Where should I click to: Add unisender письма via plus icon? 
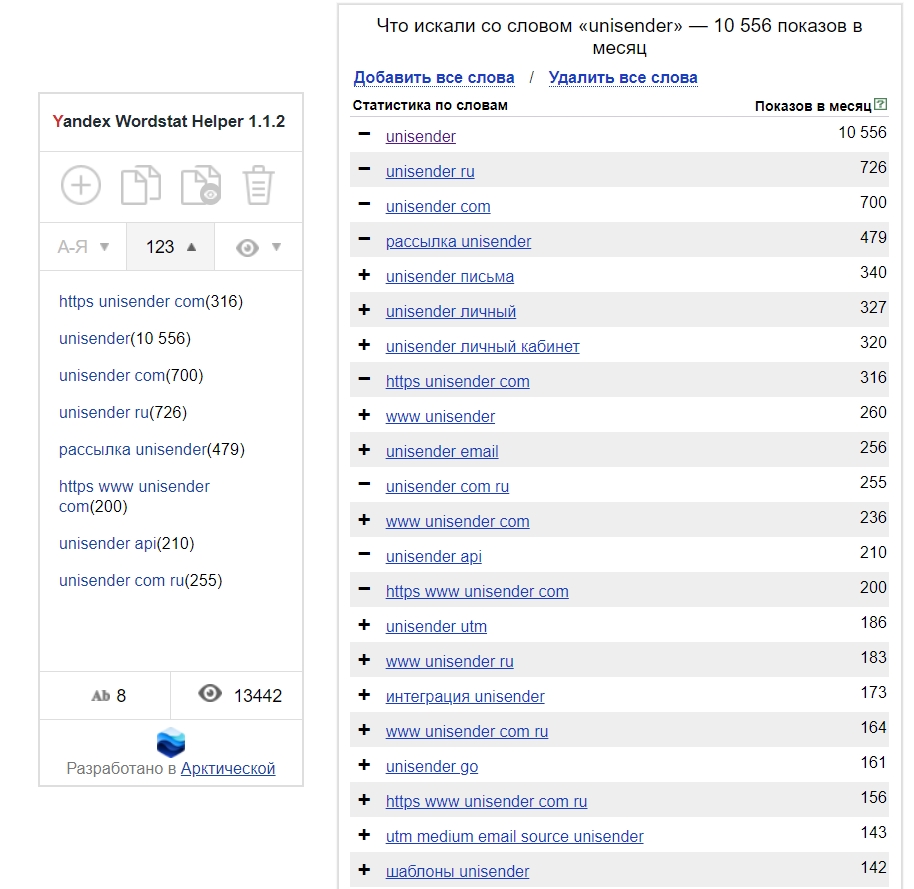(x=364, y=275)
